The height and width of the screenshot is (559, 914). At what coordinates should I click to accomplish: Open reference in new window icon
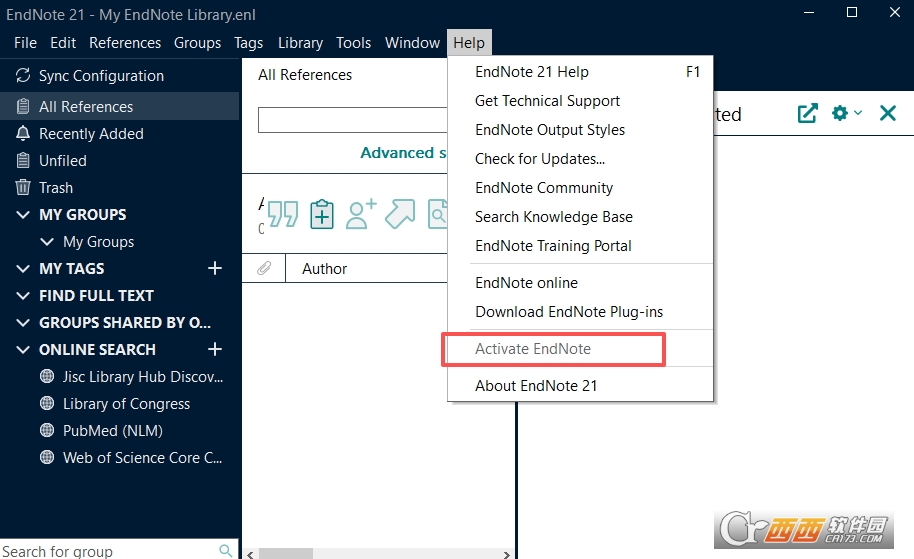[807, 113]
